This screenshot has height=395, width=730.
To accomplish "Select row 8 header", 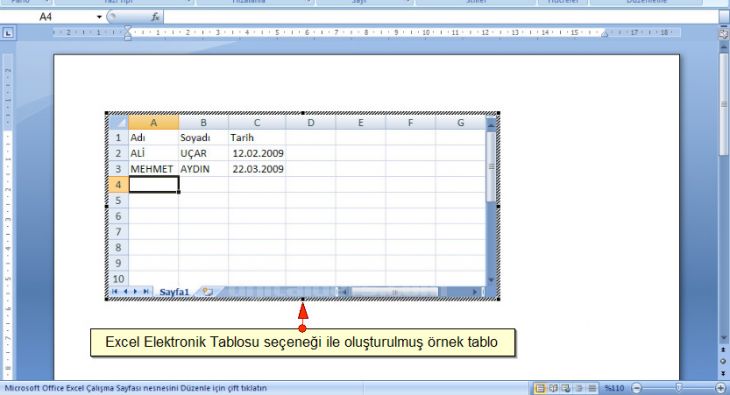I will pyautogui.click(x=118, y=247).
